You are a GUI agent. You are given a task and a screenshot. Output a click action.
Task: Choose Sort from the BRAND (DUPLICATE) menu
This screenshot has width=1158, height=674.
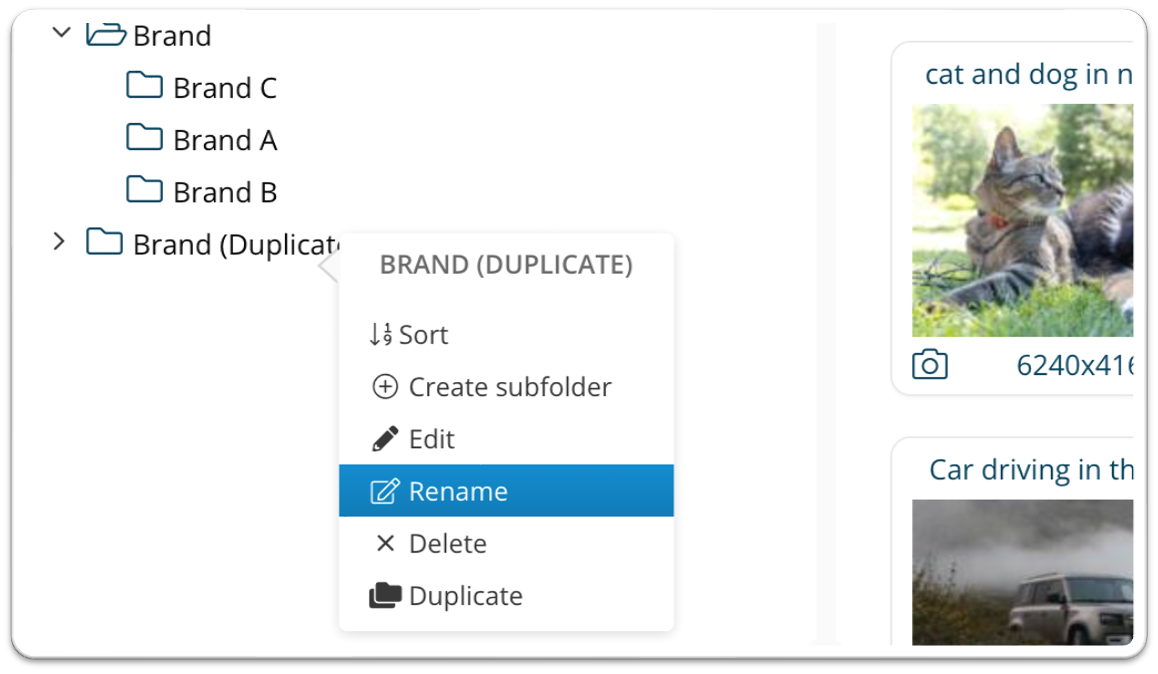coord(423,334)
